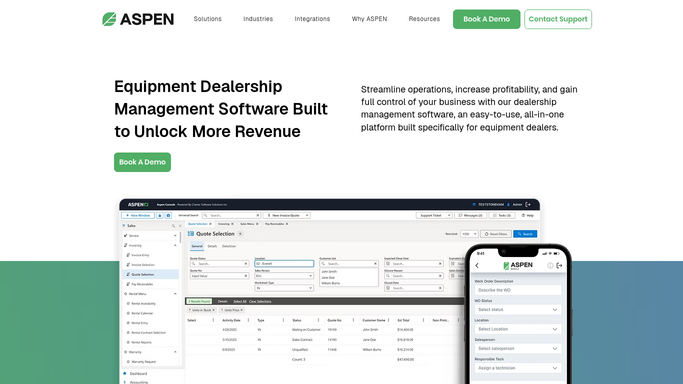The height and width of the screenshot is (384, 683).
Task: Select Invoice Selection in the sidebar
Action: click(x=143, y=265)
